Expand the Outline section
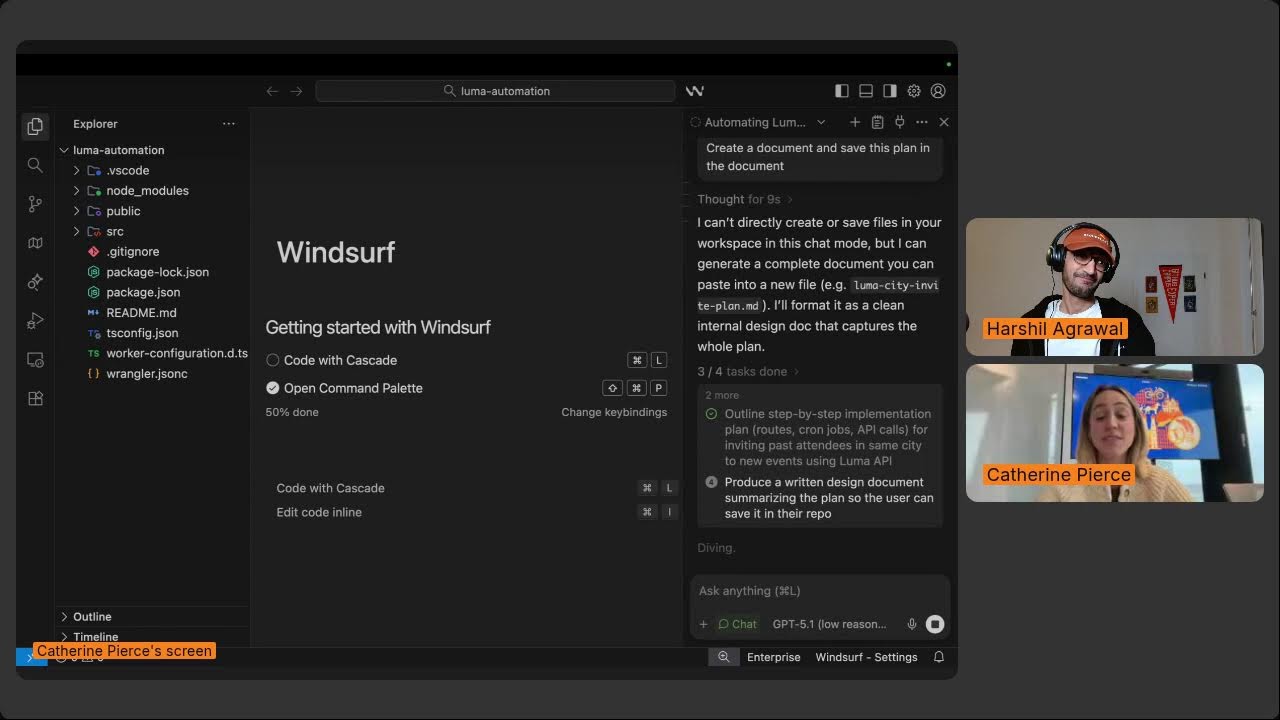This screenshot has height=720, width=1280. 92,617
